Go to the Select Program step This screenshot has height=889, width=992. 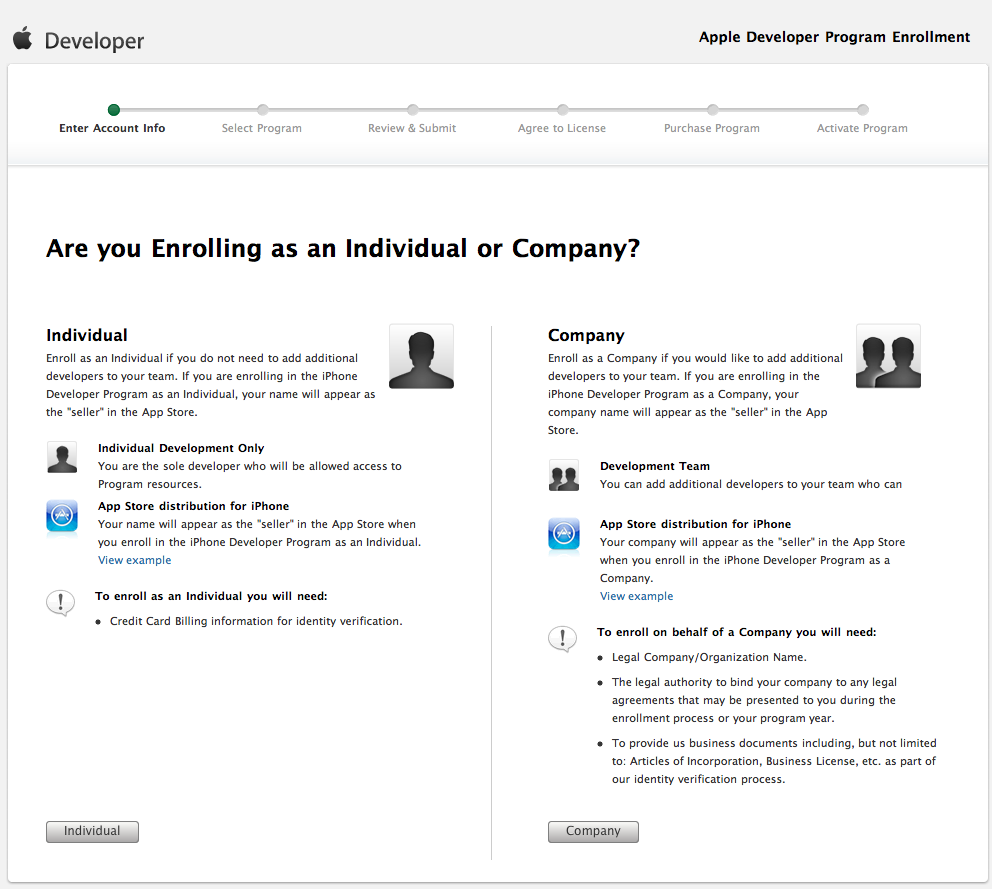click(262, 128)
